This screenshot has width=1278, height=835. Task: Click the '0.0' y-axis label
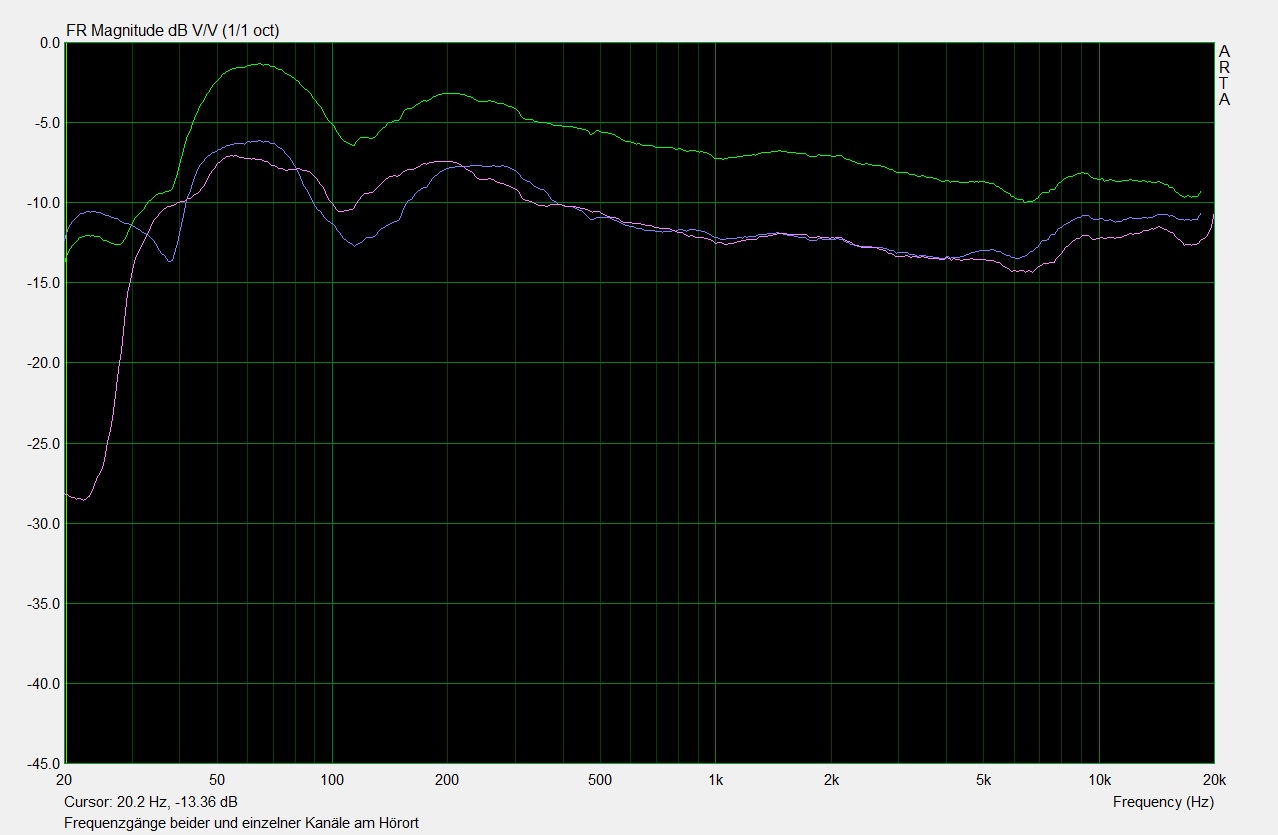(50, 43)
